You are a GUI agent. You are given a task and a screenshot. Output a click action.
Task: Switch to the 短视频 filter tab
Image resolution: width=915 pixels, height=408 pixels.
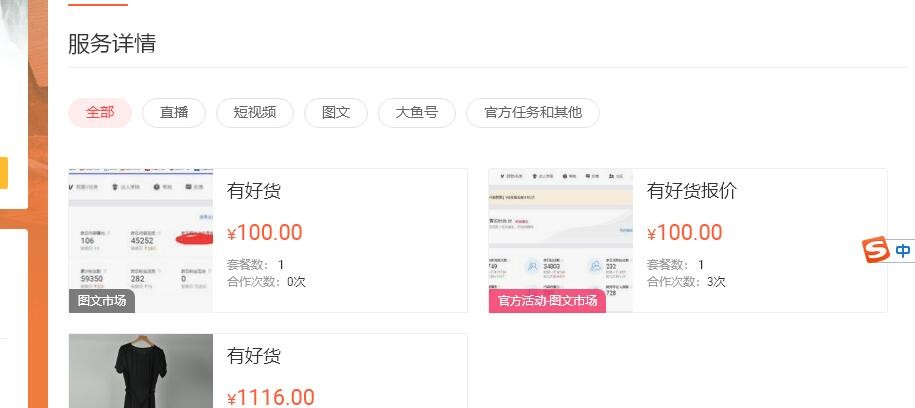[255, 113]
